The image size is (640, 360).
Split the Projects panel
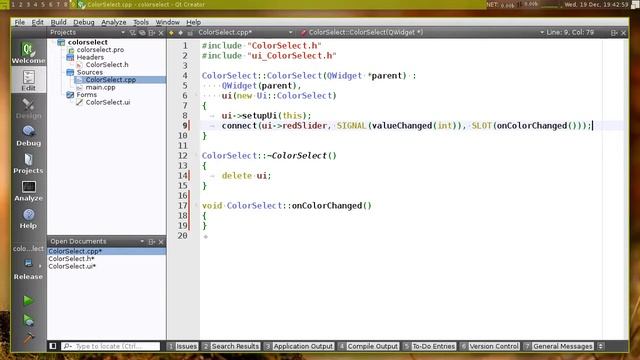(x=152, y=33)
